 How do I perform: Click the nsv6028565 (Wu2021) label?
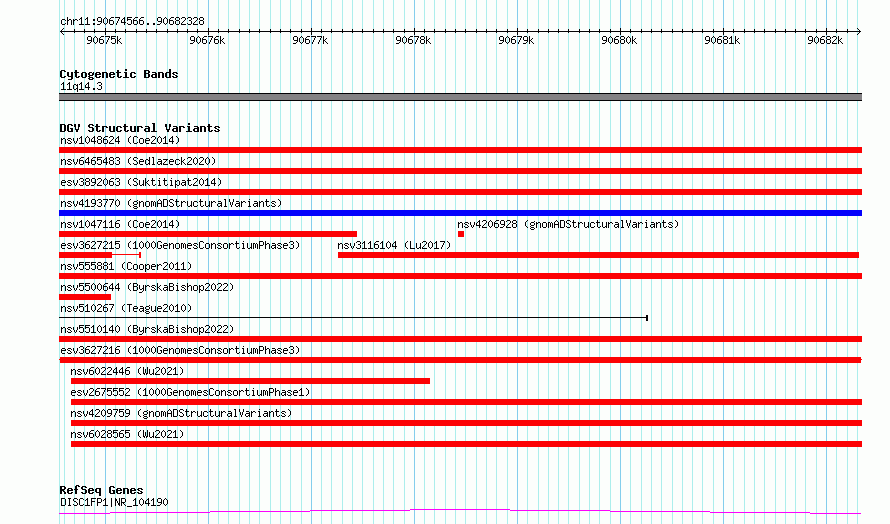(x=127, y=434)
